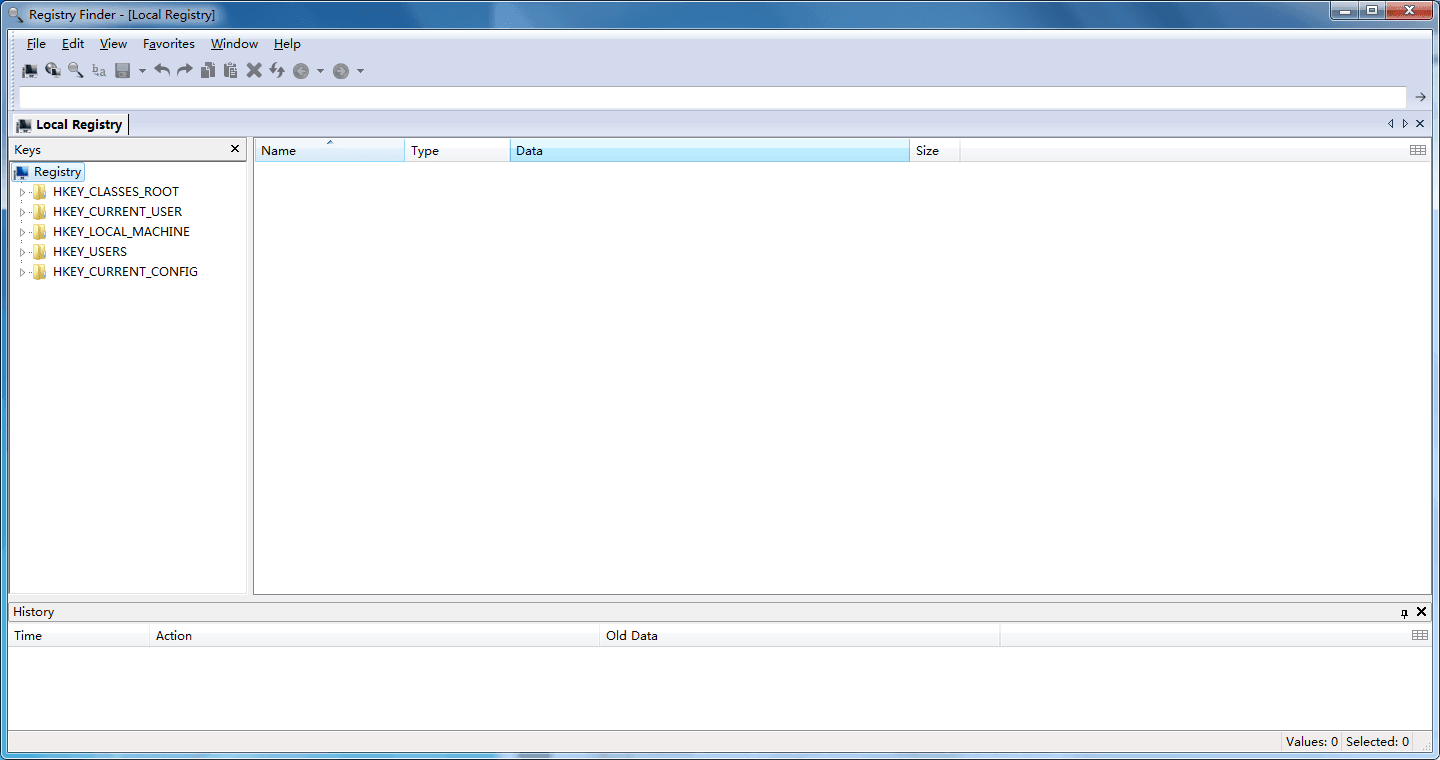Close the active Local Registry tab
This screenshot has width=1440, height=760.
(x=1420, y=124)
